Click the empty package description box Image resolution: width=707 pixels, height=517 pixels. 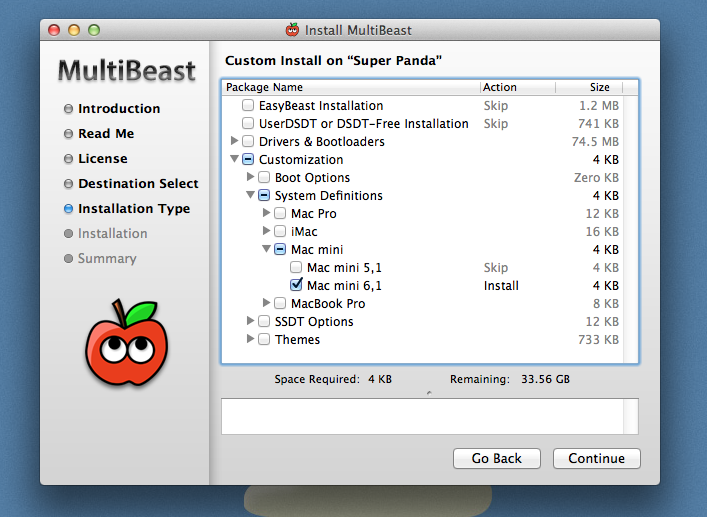(430, 416)
